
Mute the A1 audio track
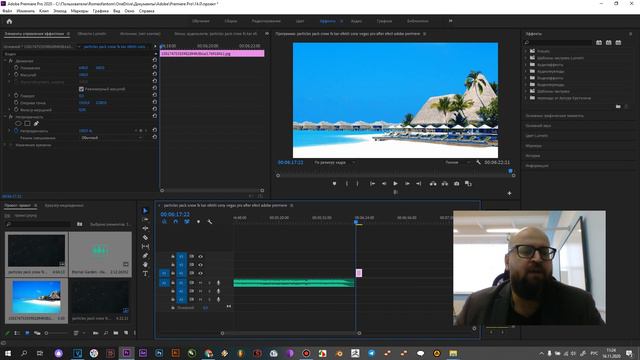point(200,282)
